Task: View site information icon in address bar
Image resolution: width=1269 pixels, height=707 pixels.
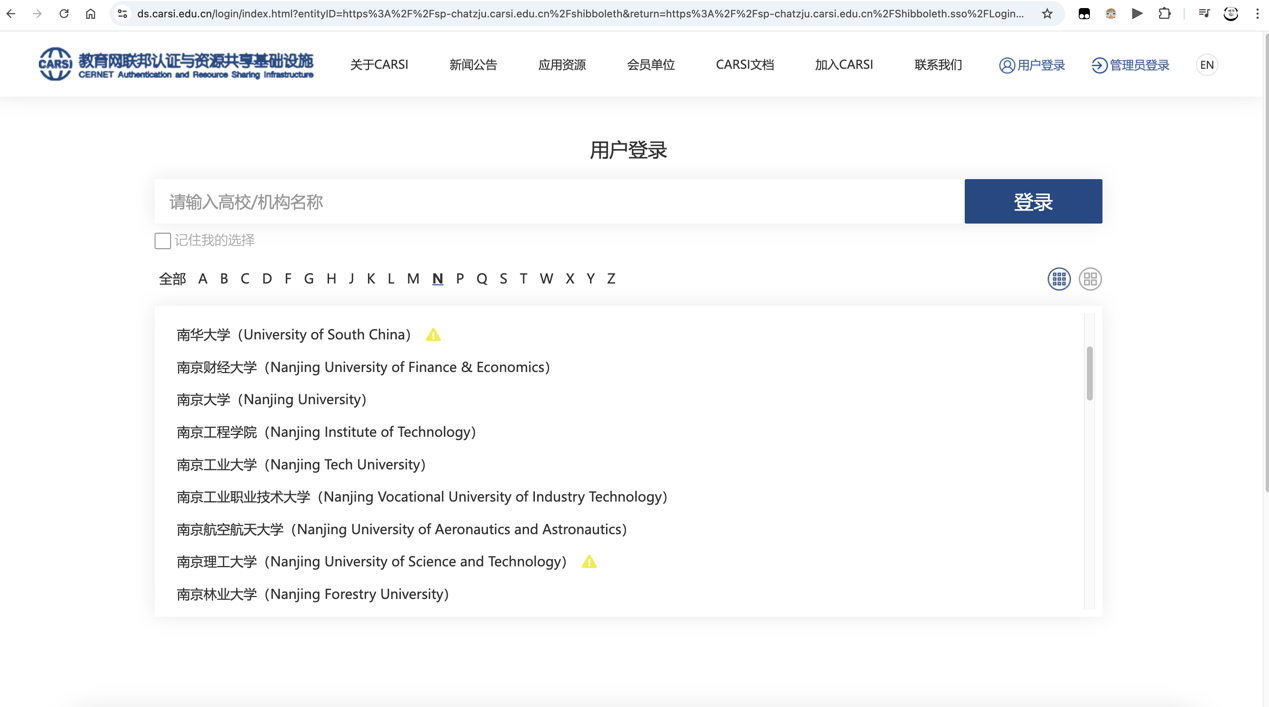Action: pyautogui.click(x=122, y=14)
